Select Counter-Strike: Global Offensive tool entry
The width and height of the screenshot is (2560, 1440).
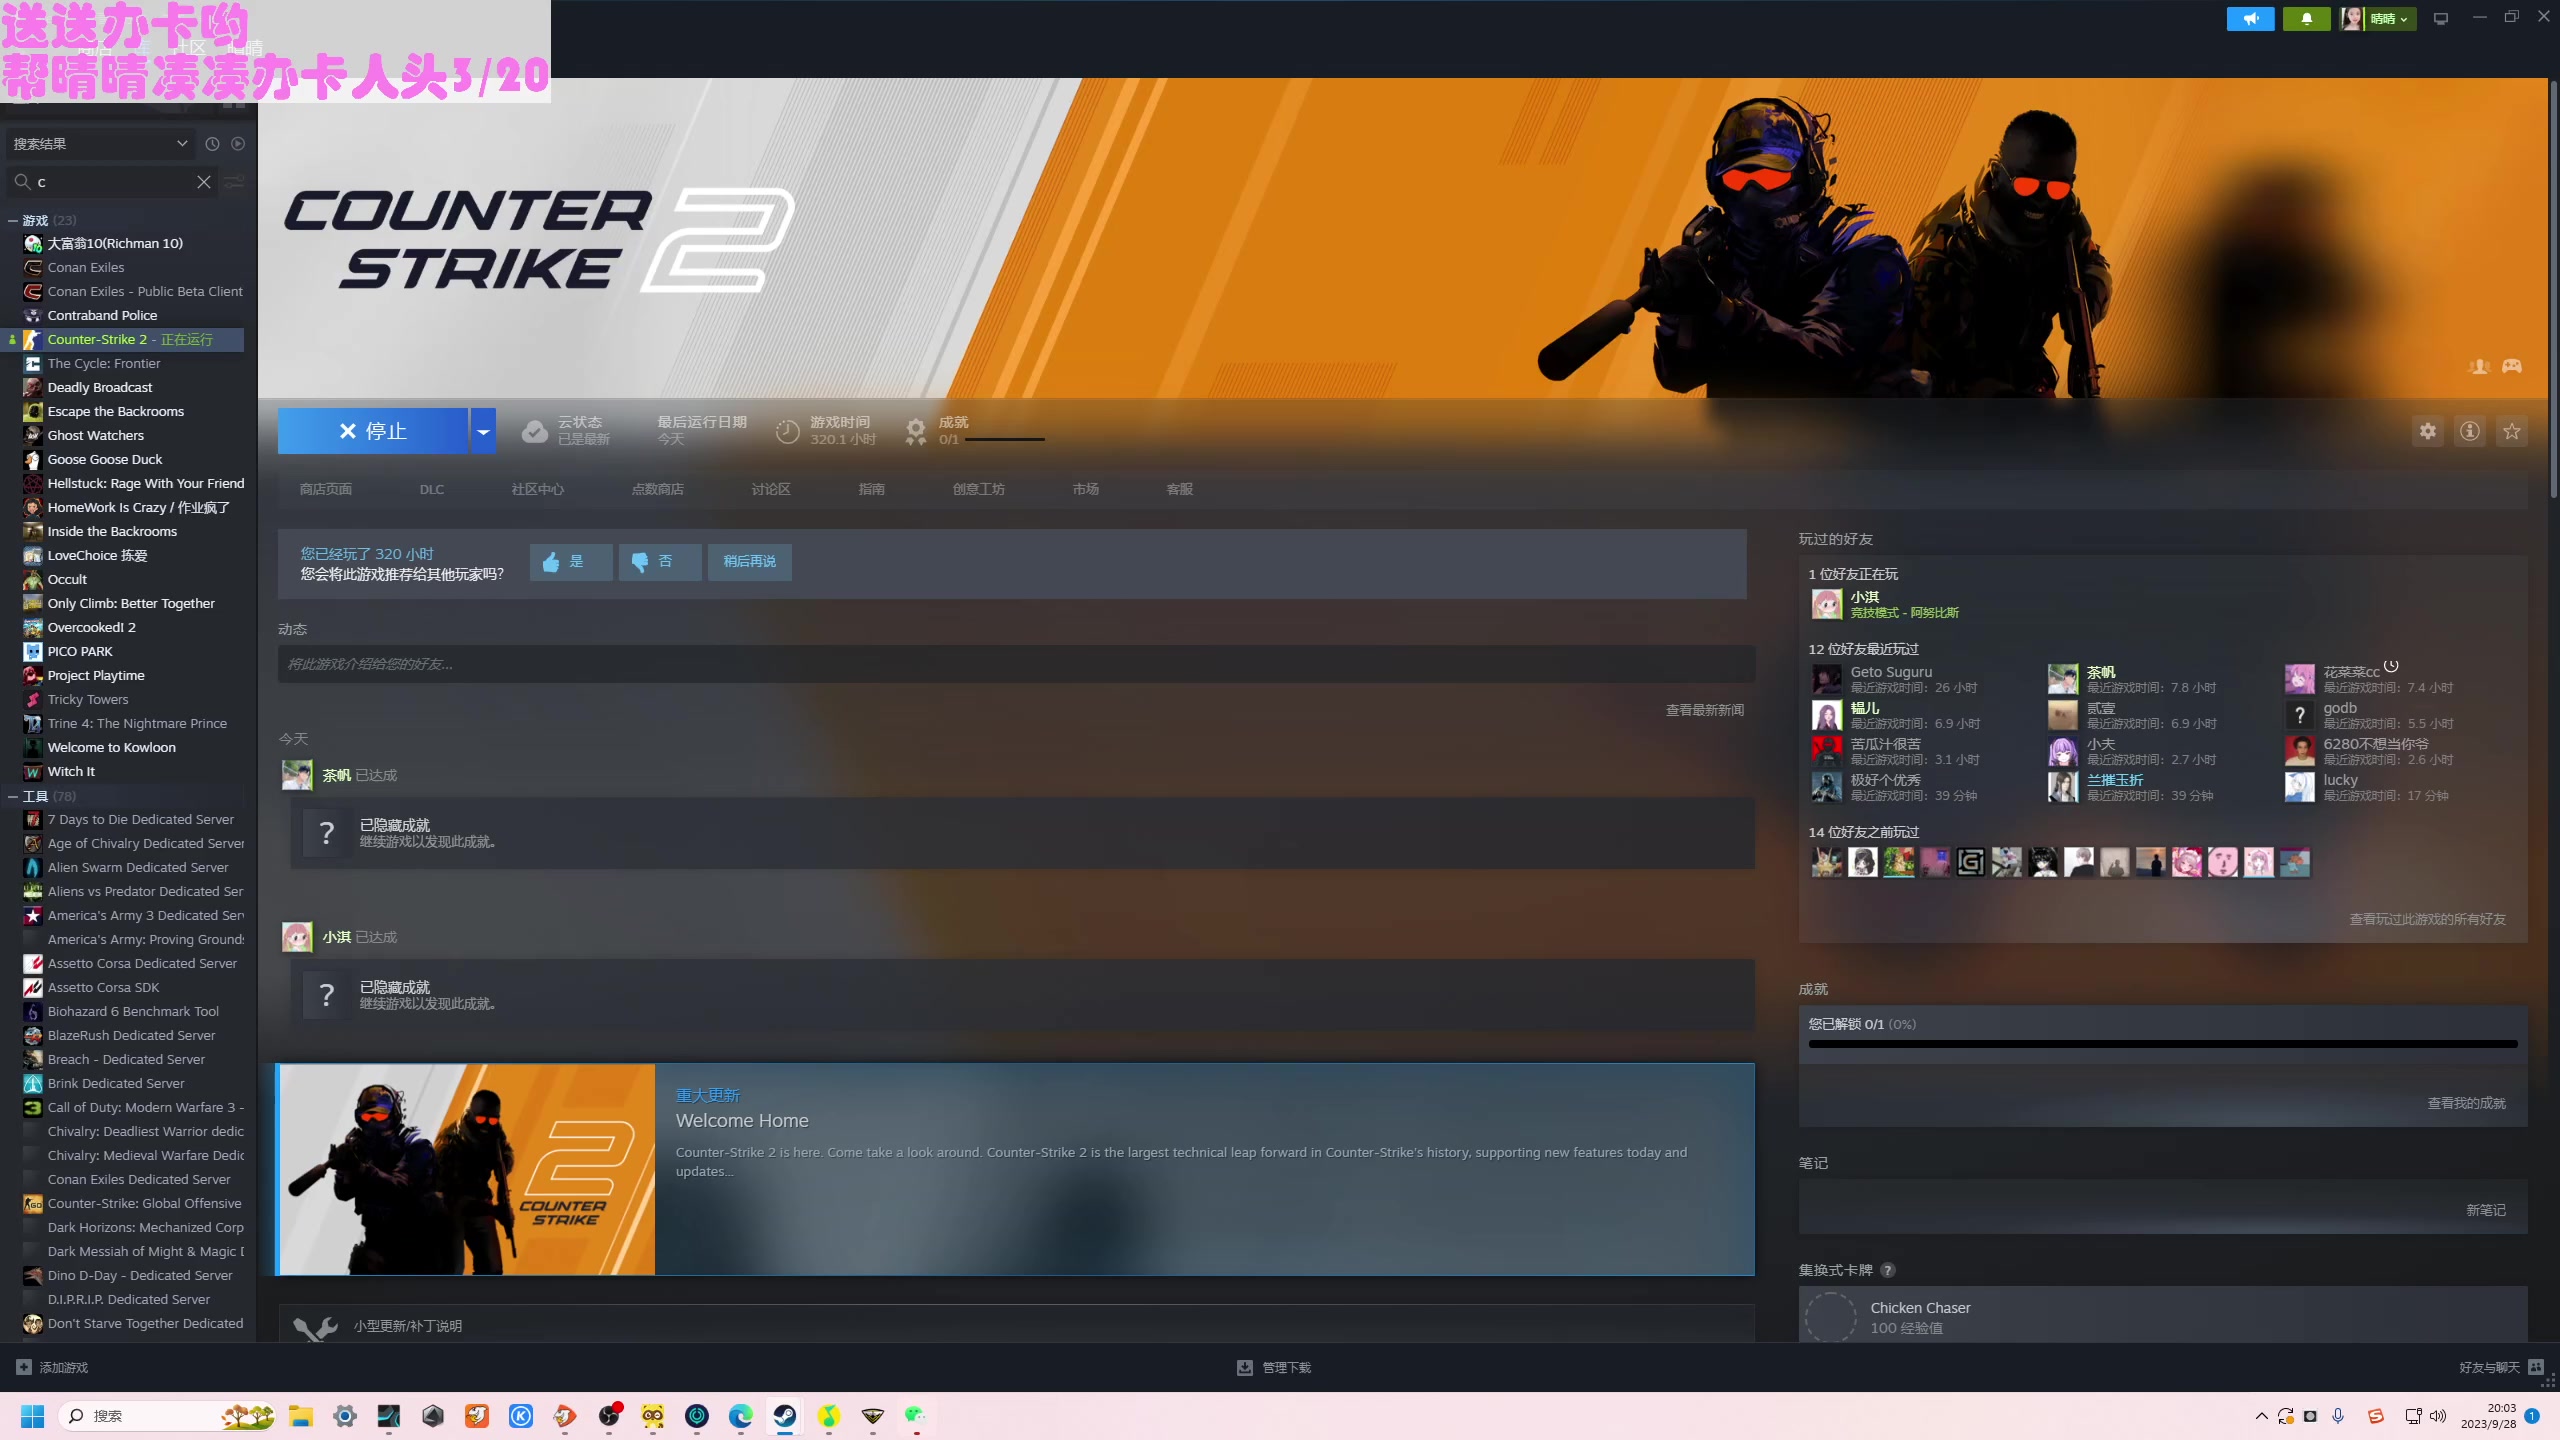coord(144,1203)
